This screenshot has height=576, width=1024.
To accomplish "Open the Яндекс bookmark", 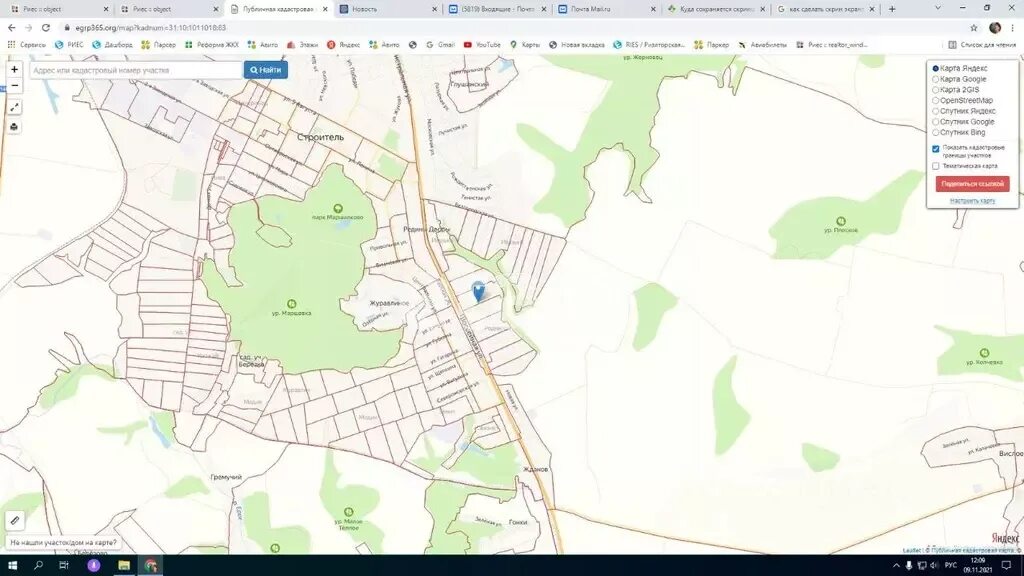I will (344, 45).
